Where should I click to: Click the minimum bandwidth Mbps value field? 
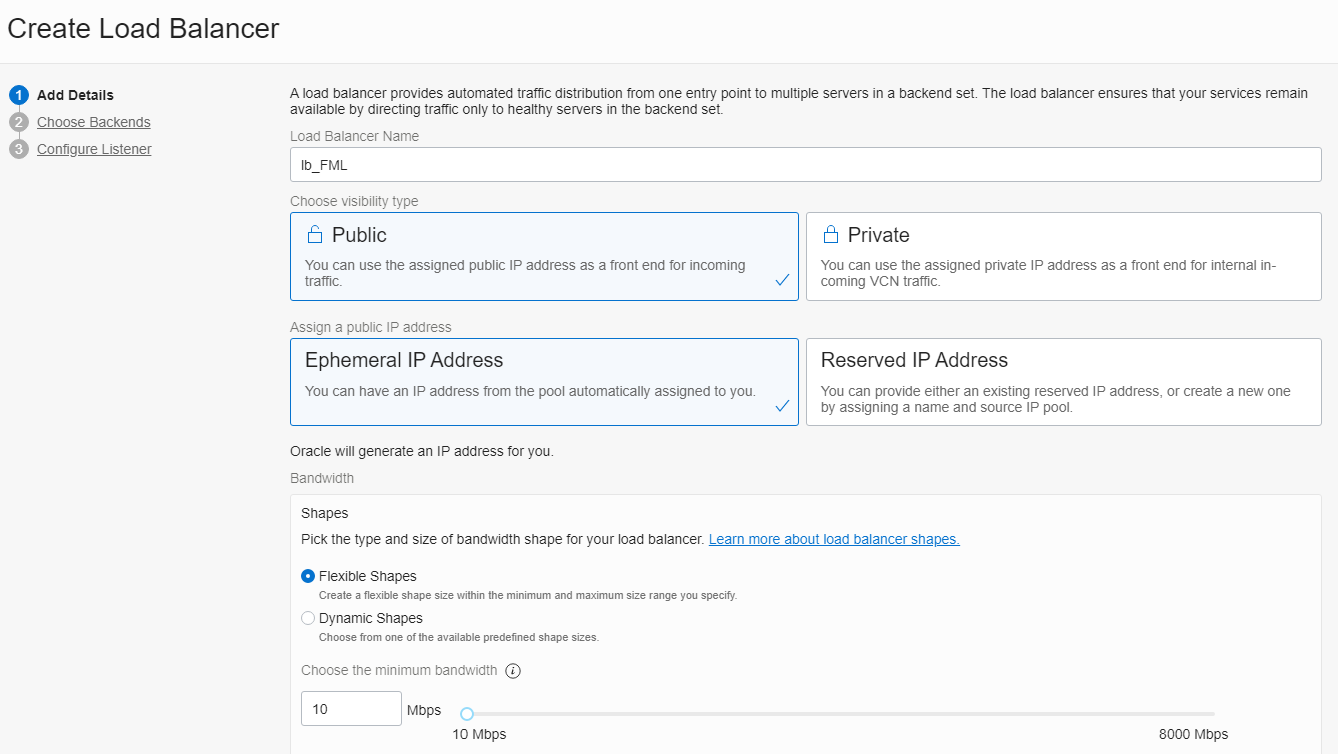click(350, 708)
